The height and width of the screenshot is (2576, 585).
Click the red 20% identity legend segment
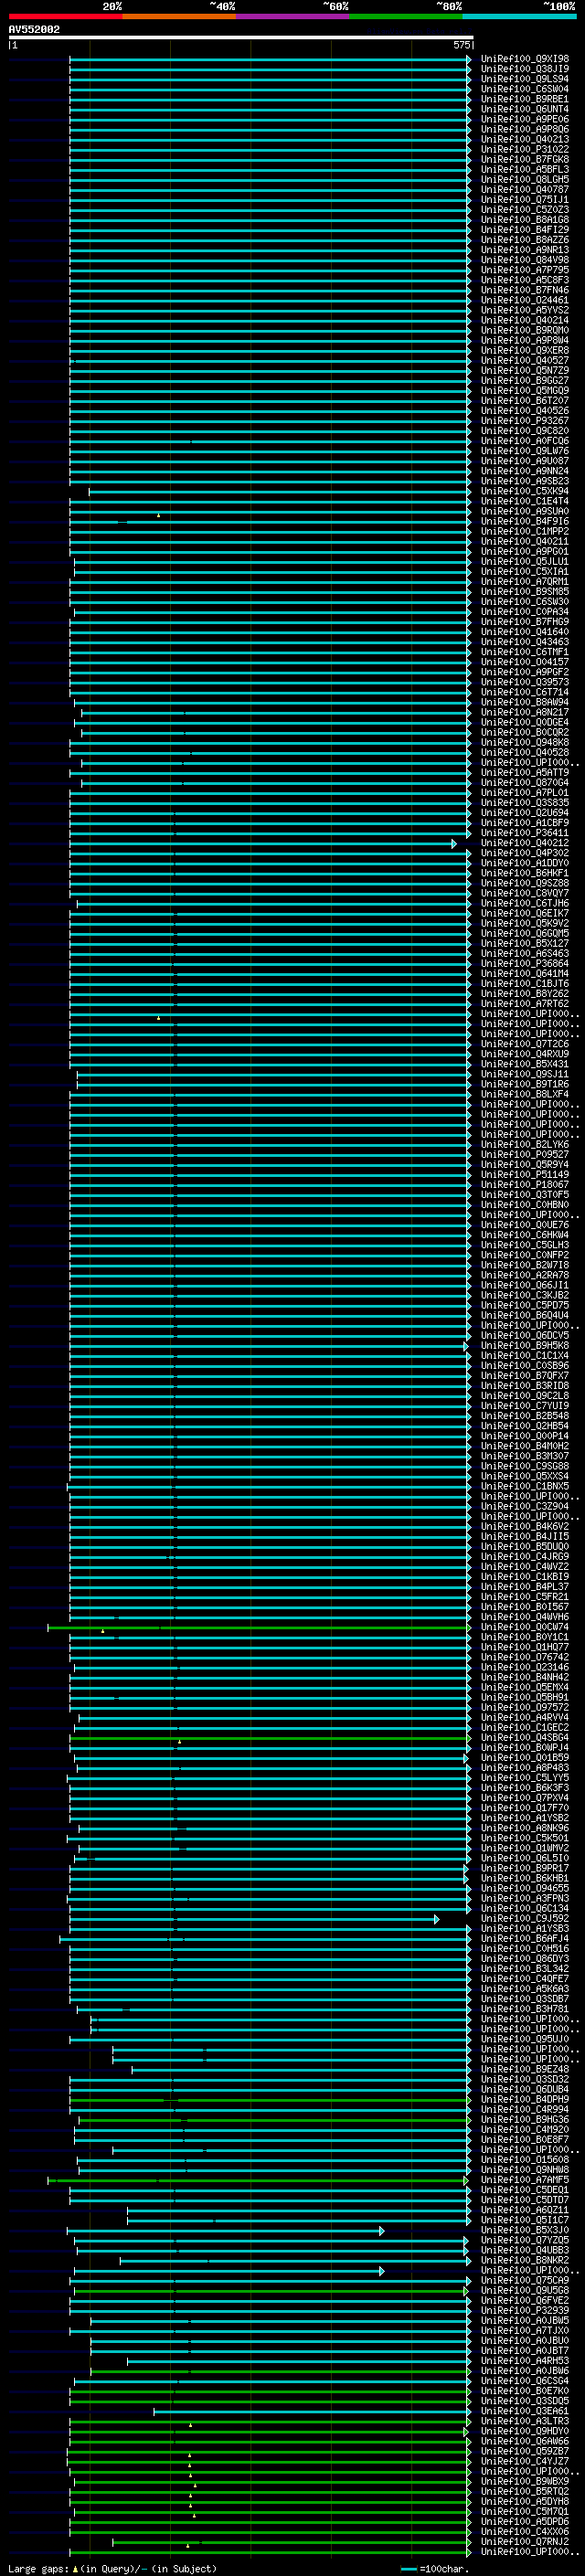pyautogui.click(x=66, y=16)
